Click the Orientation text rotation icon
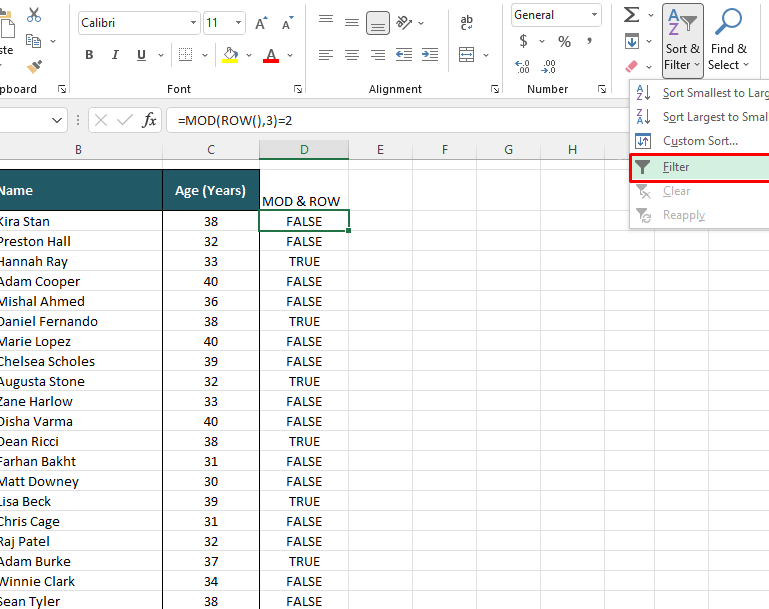 pyautogui.click(x=404, y=23)
